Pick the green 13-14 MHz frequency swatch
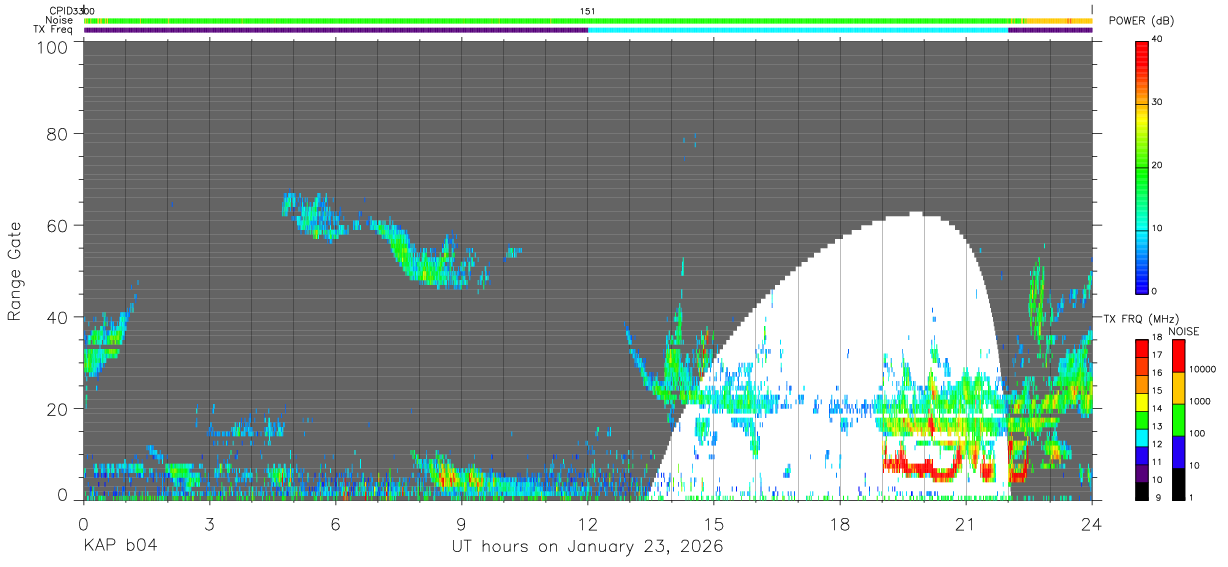Screen dimensions: 1228x567 [x=1142, y=420]
